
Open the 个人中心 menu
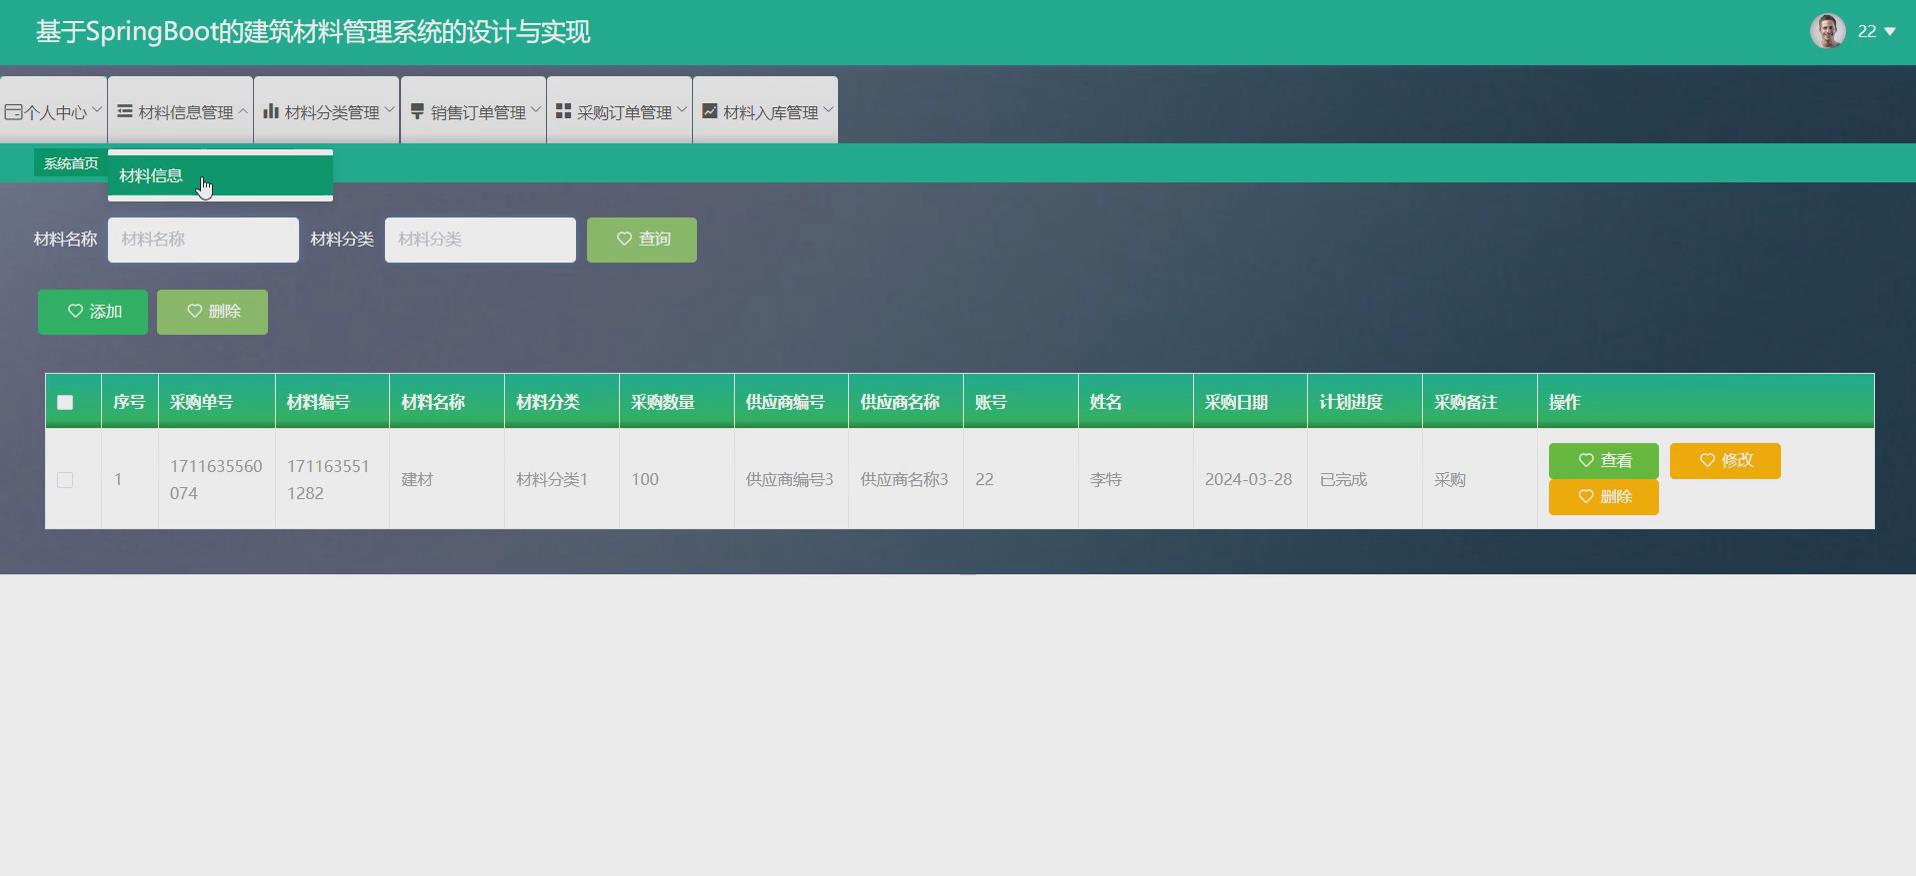53,110
